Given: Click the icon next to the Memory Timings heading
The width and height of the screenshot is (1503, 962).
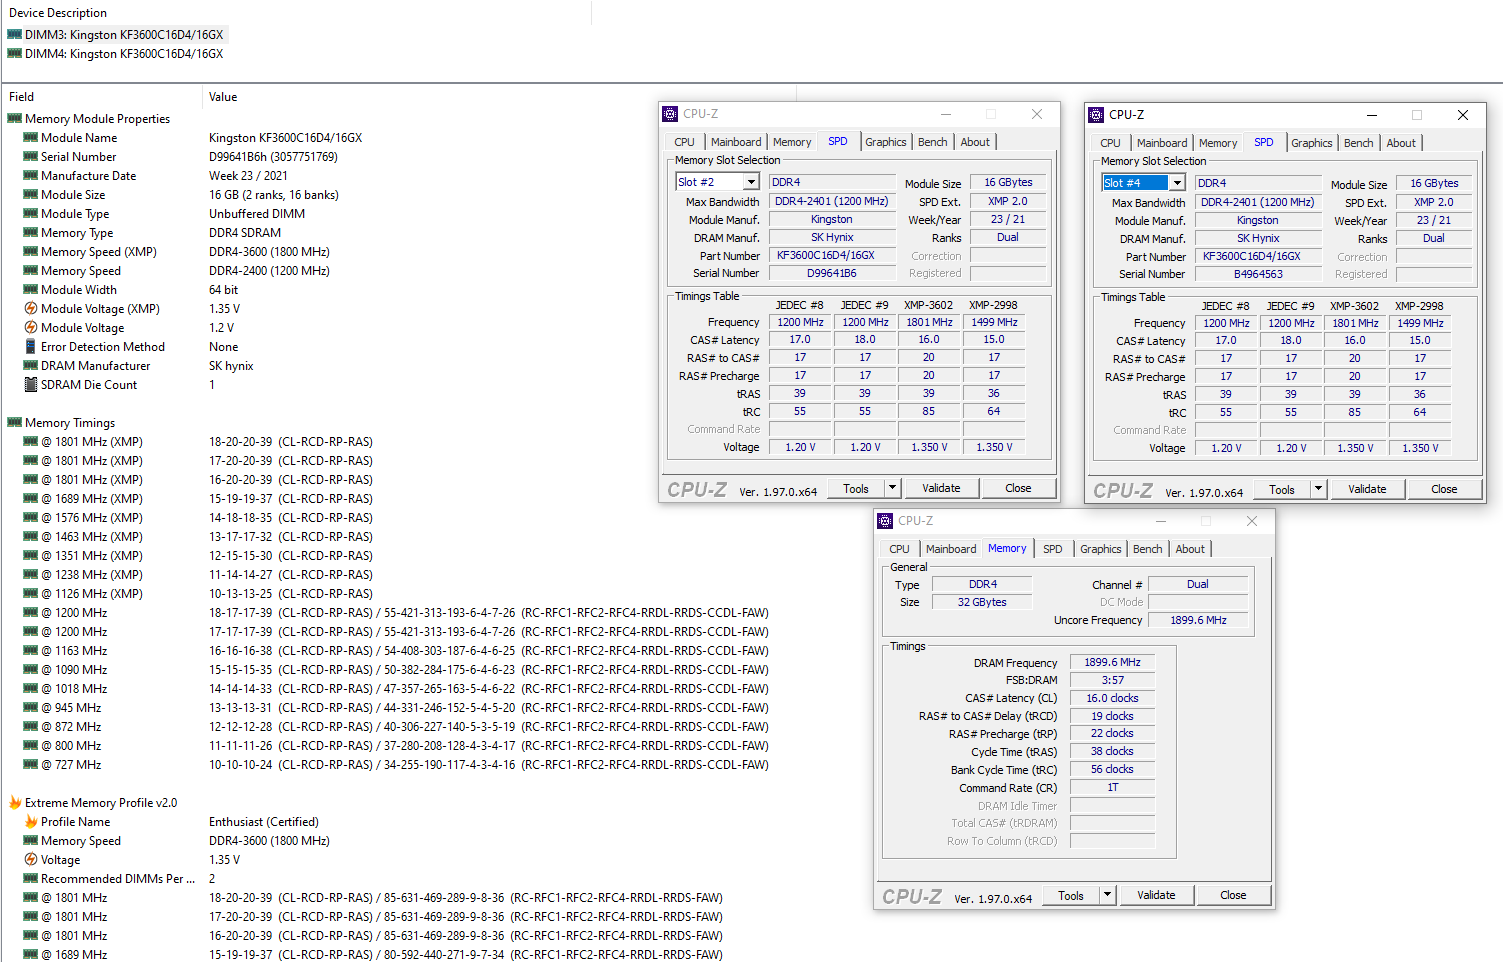Looking at the screenshot, I should tap(14, 422).
